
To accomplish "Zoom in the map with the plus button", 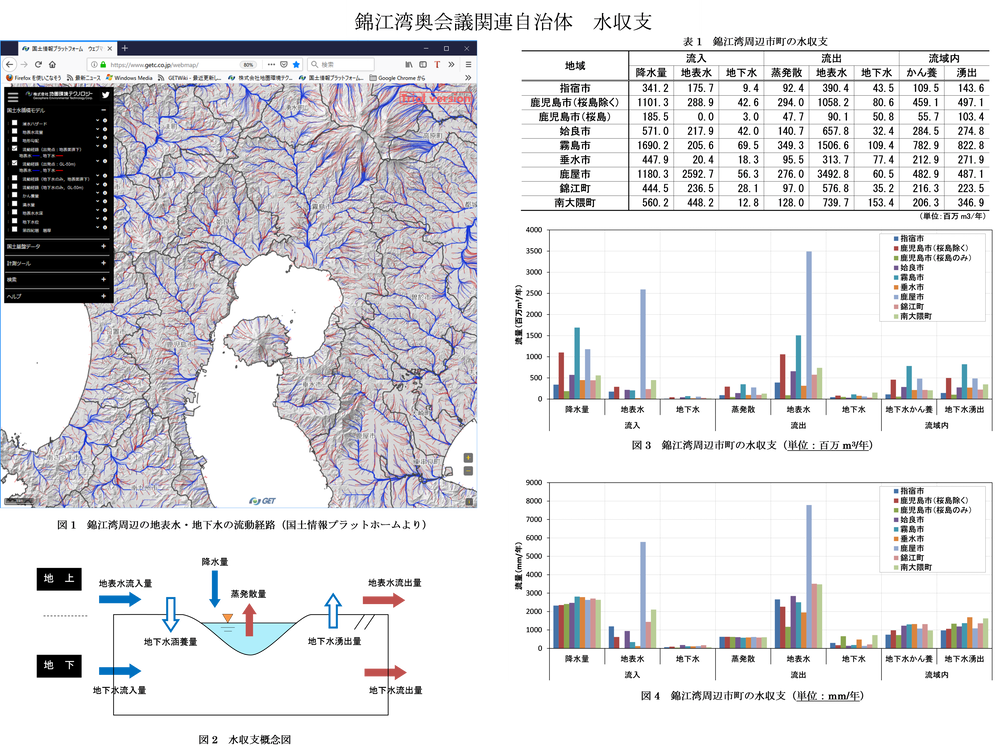I will click(468, 458).
